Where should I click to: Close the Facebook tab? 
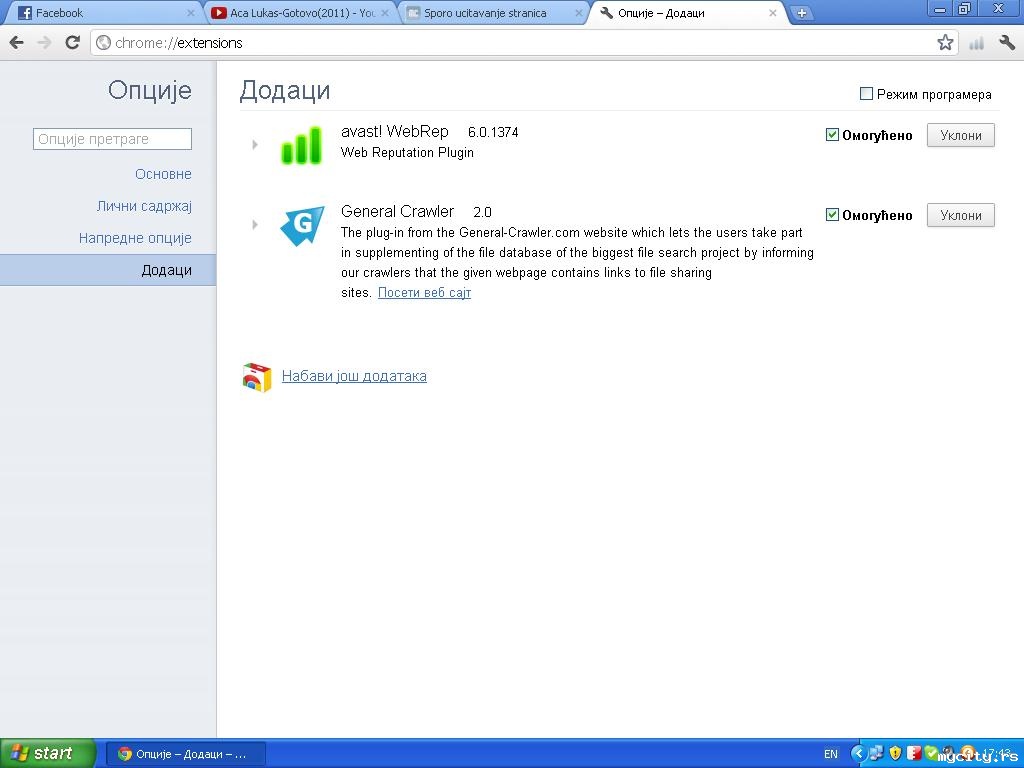(x=191, y=12)
